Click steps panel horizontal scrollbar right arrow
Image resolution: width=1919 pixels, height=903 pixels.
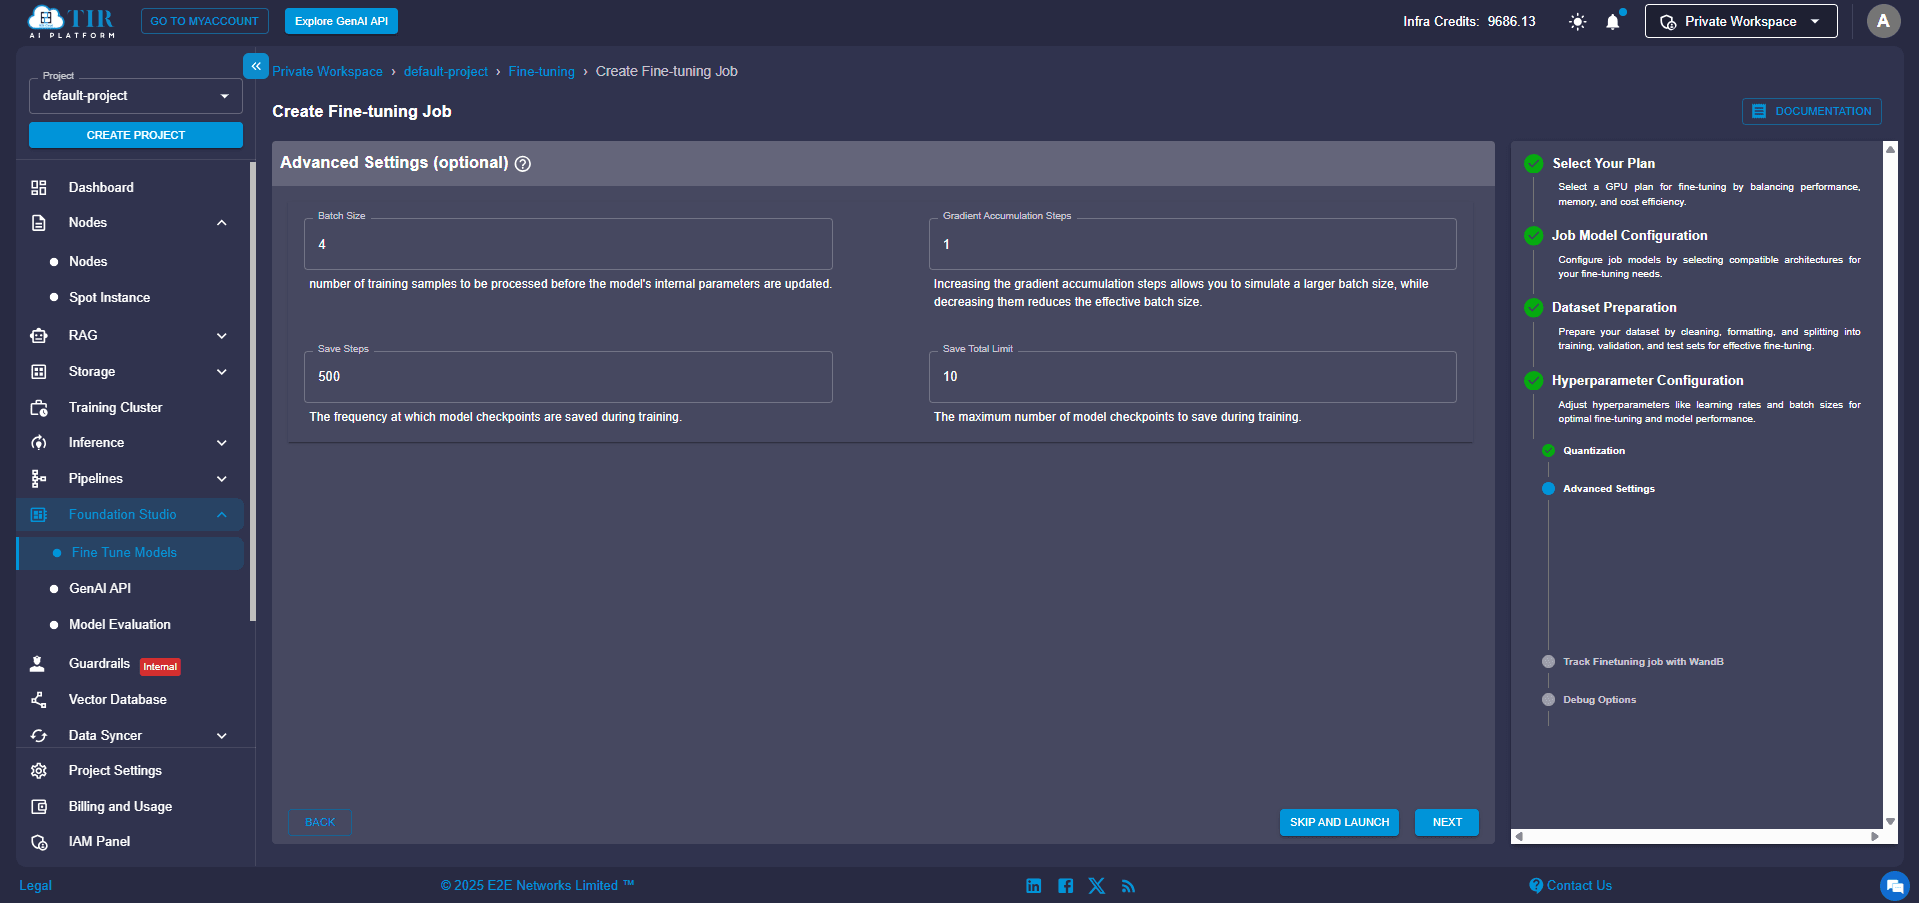point(1875,836)
